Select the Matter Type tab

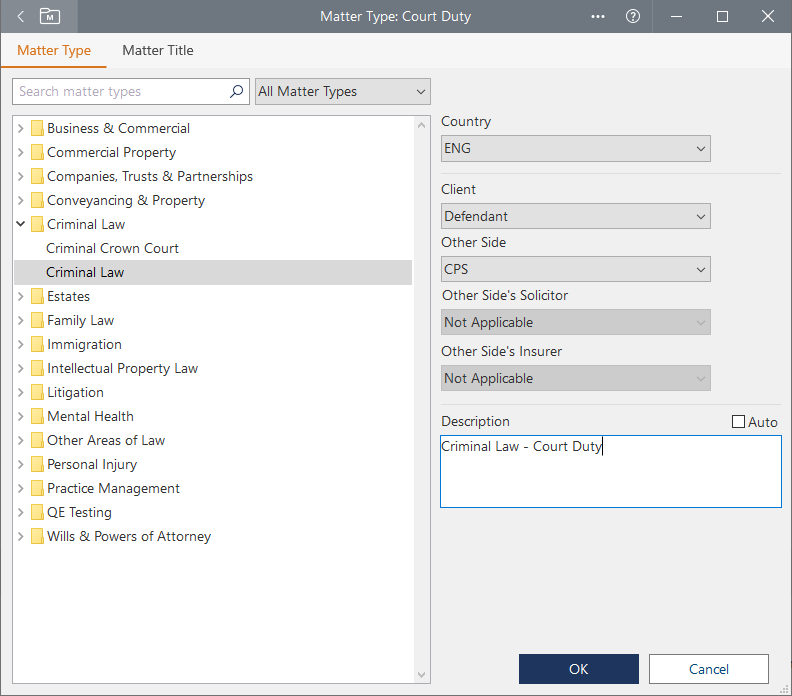[54, 50]
